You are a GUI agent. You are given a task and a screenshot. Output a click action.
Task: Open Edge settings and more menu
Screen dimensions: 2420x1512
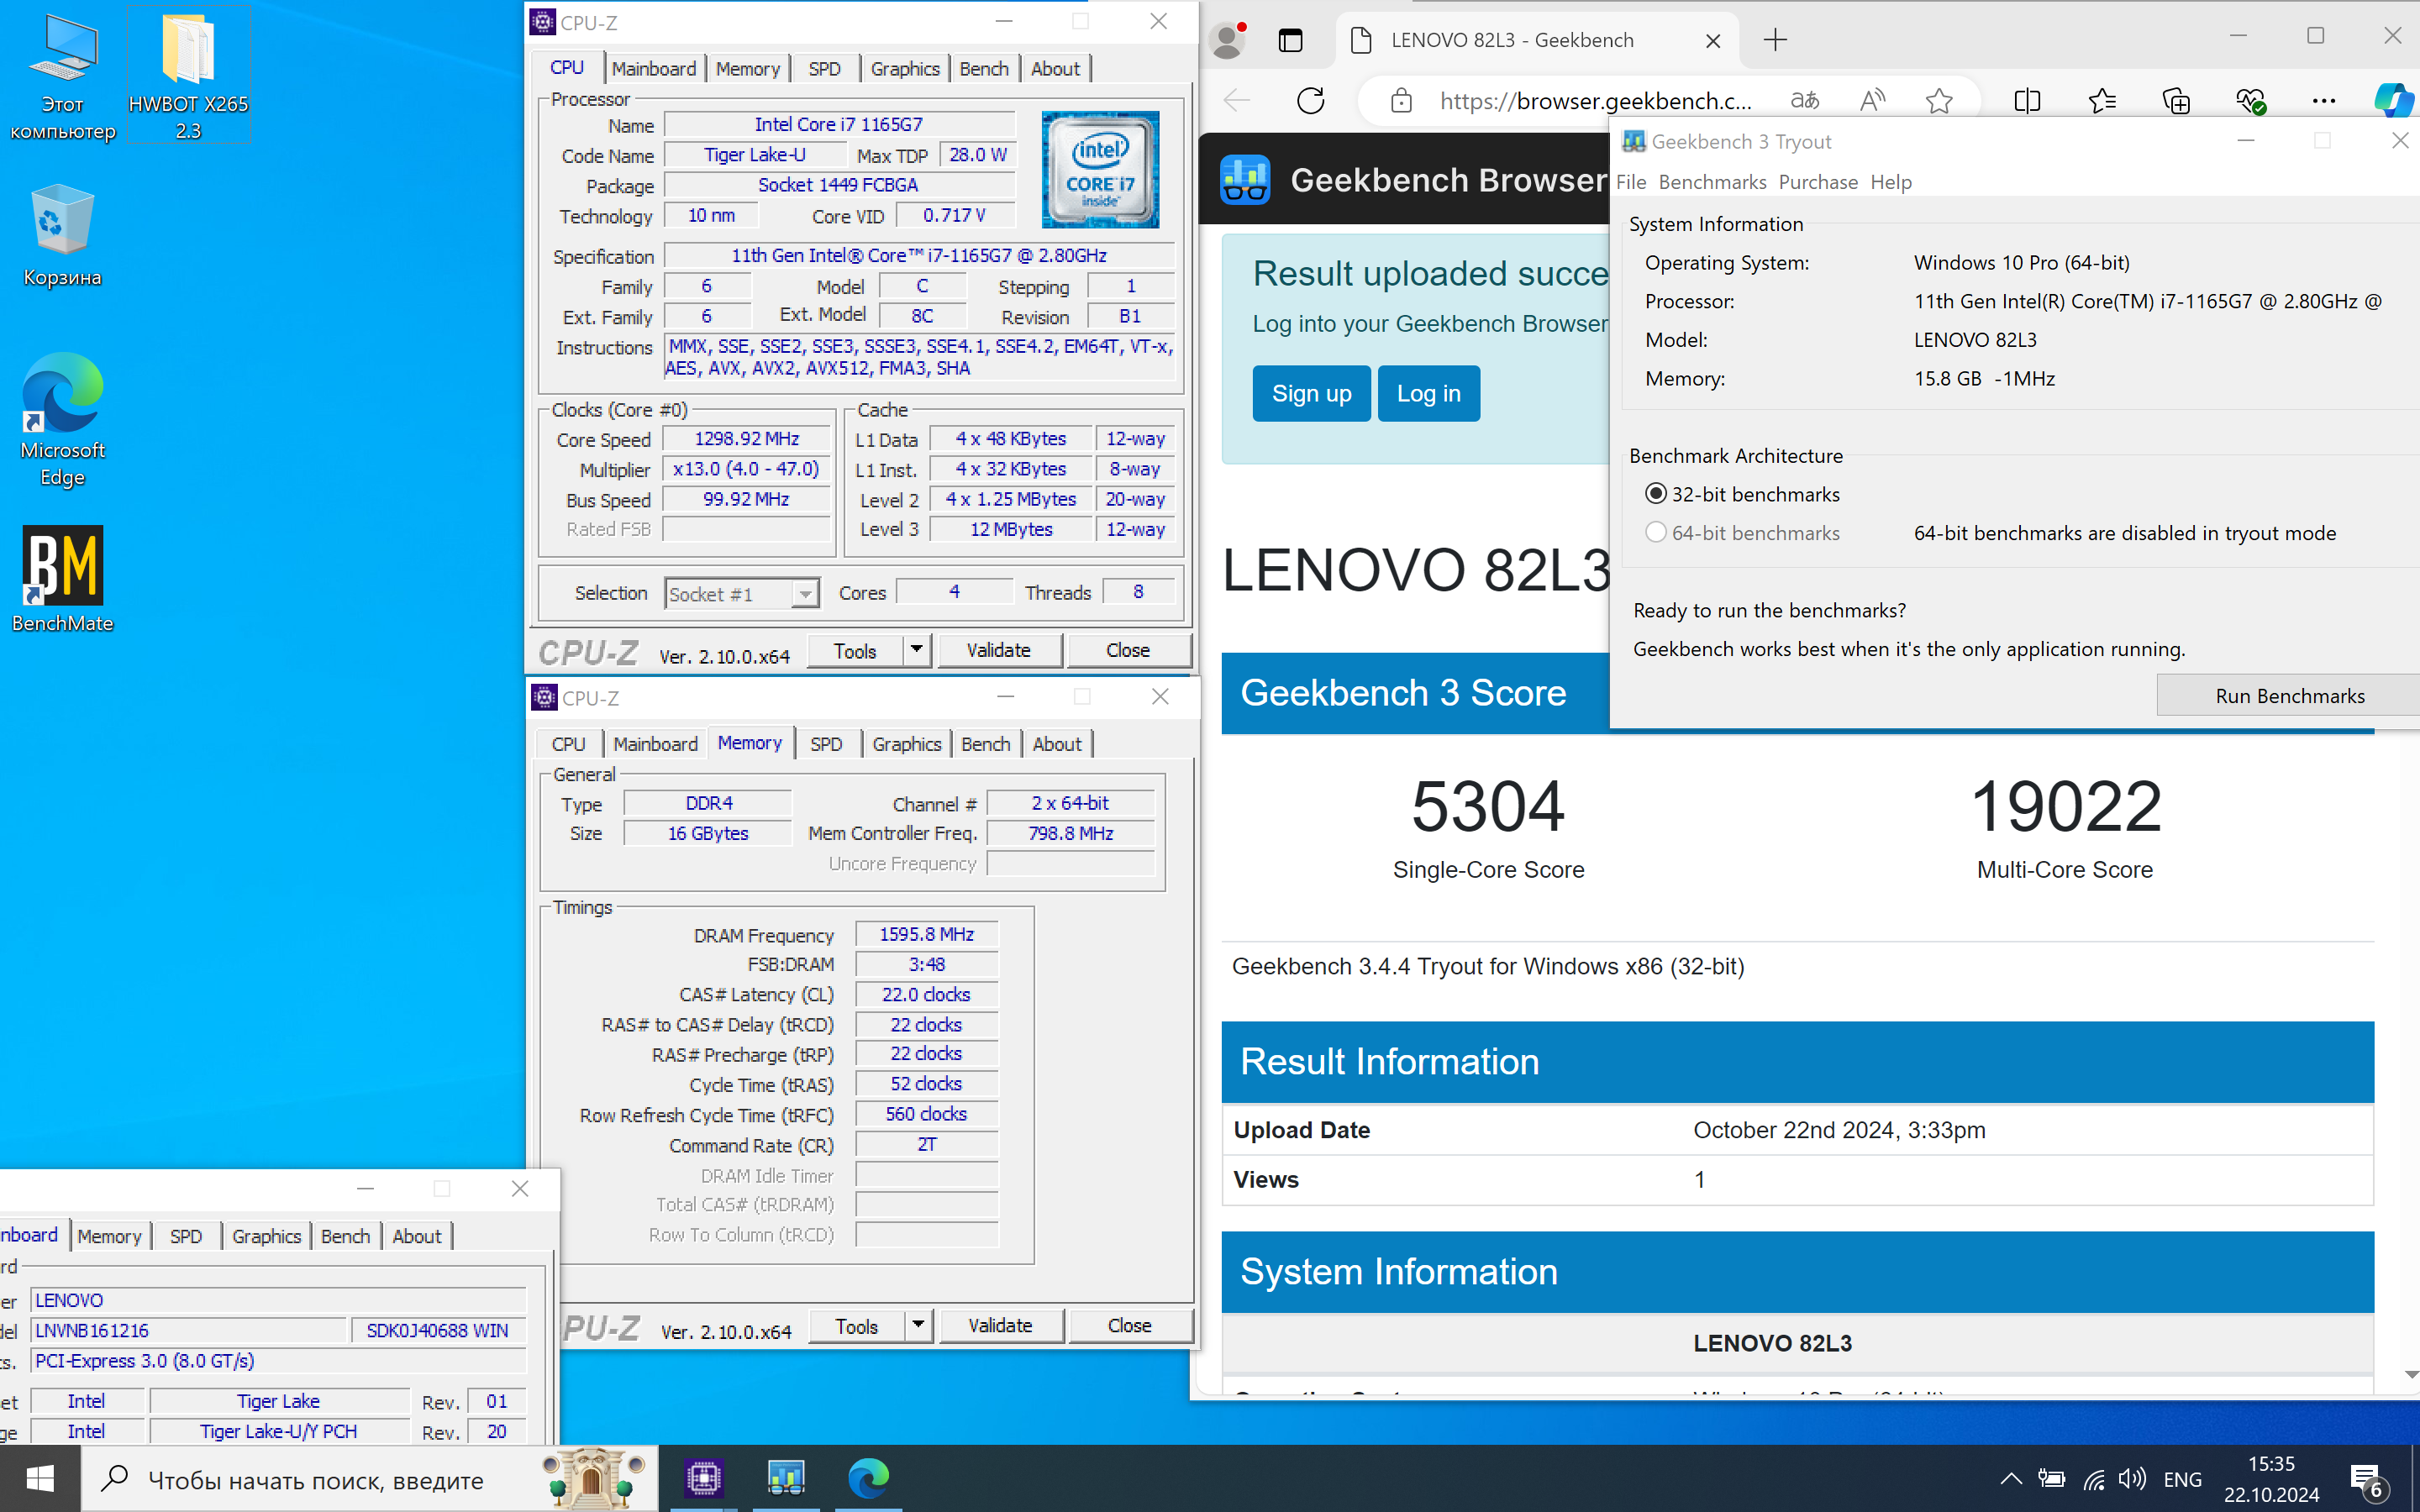coord(2324,100)
